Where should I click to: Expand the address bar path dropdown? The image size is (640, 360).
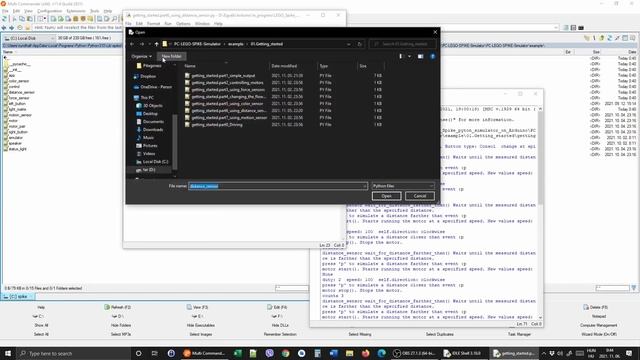pyautogui.click(x=348, y=44)
